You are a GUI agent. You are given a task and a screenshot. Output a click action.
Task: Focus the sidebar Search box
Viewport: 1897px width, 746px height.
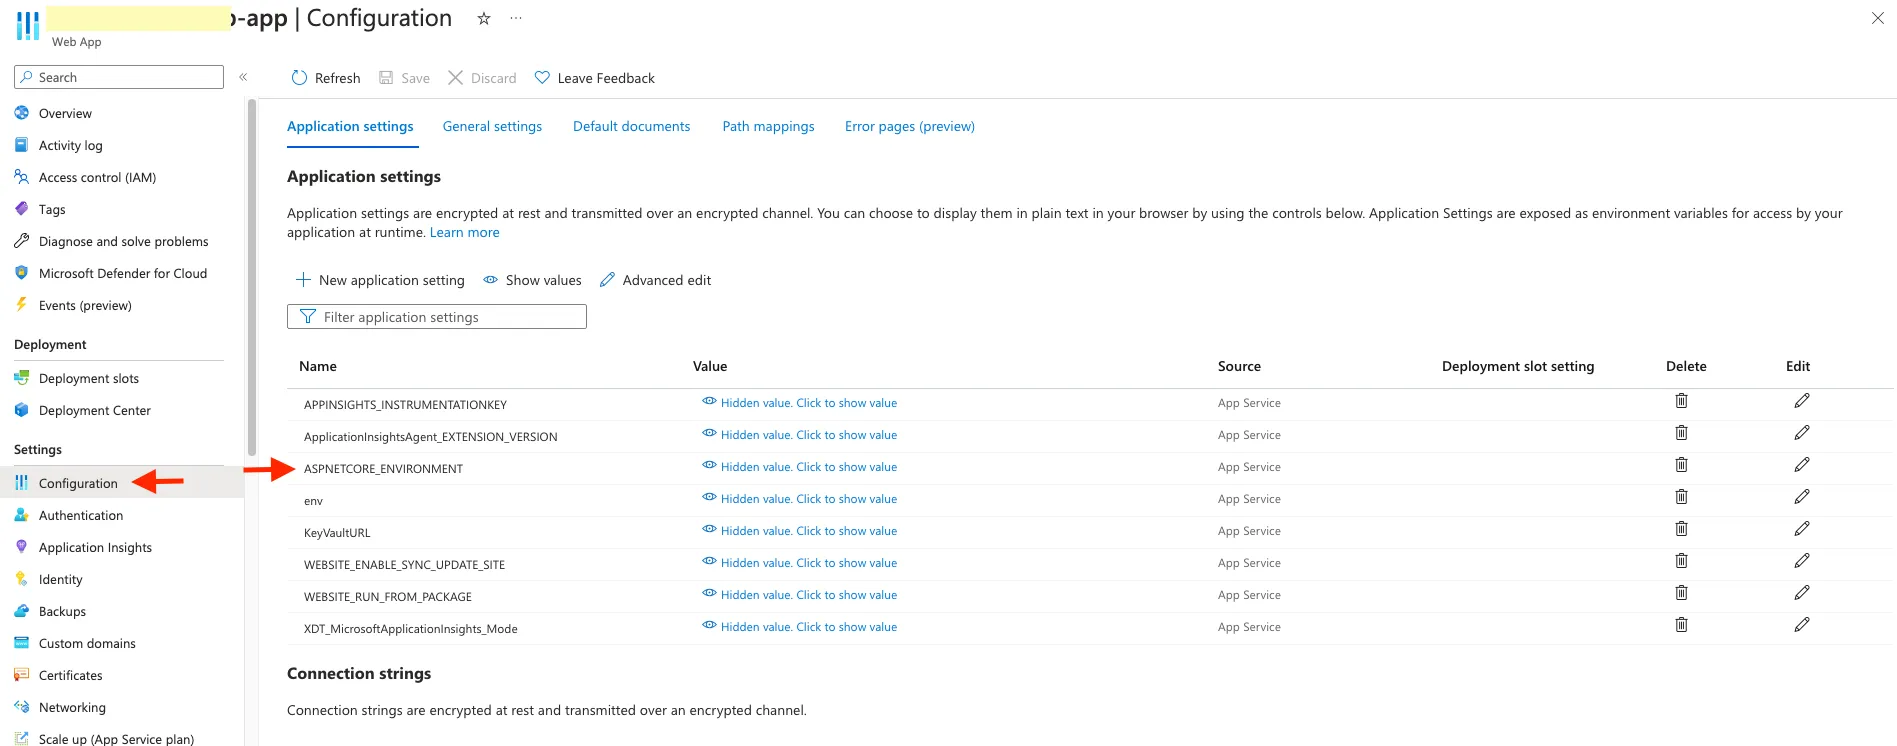[119, 77]
